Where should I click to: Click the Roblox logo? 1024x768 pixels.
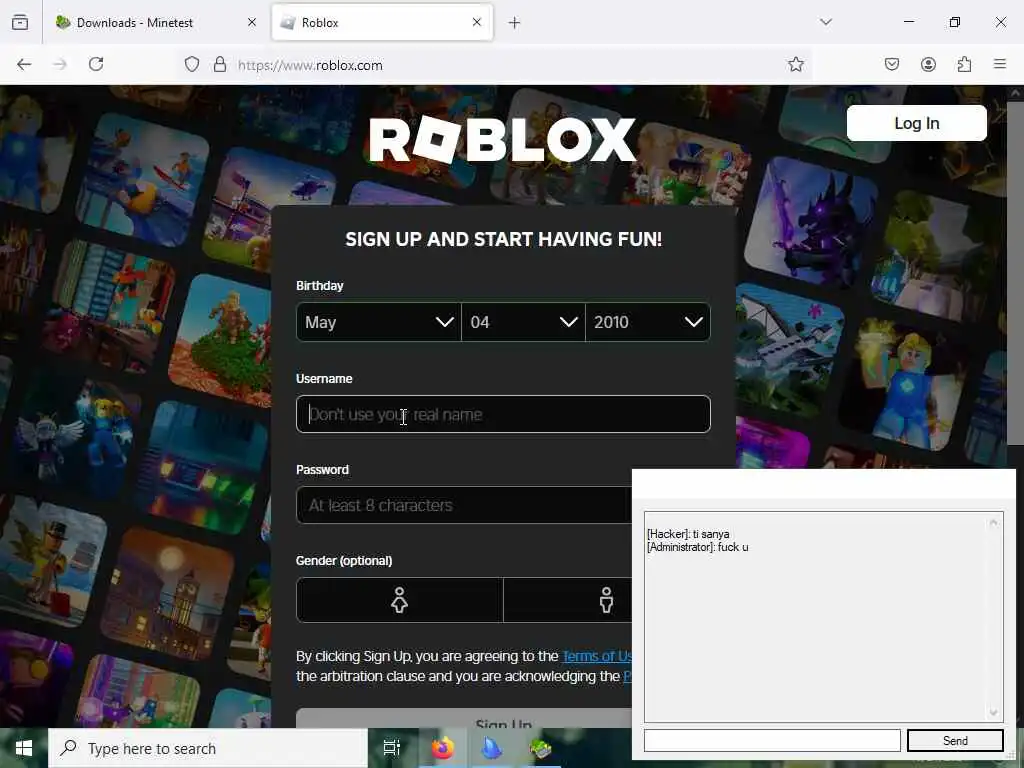coord(503,140)
